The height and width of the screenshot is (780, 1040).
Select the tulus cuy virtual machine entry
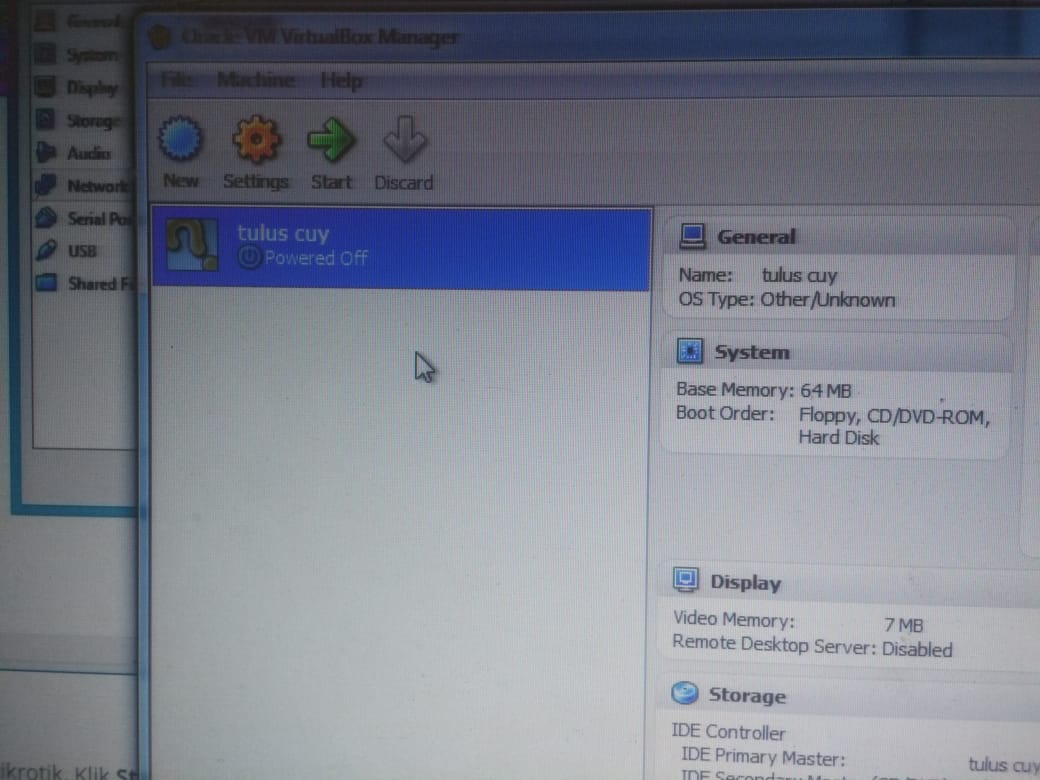pyautogui.click(x=401, y=249)
